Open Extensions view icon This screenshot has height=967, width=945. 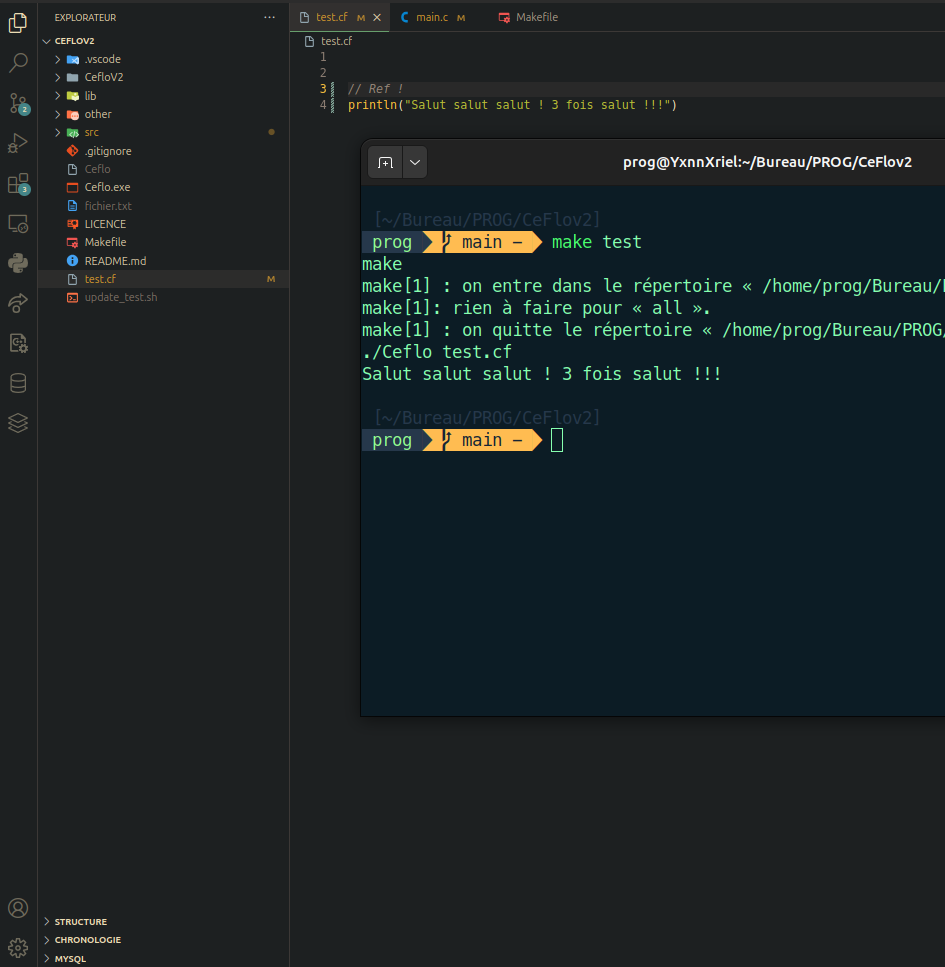click(18, 183)
